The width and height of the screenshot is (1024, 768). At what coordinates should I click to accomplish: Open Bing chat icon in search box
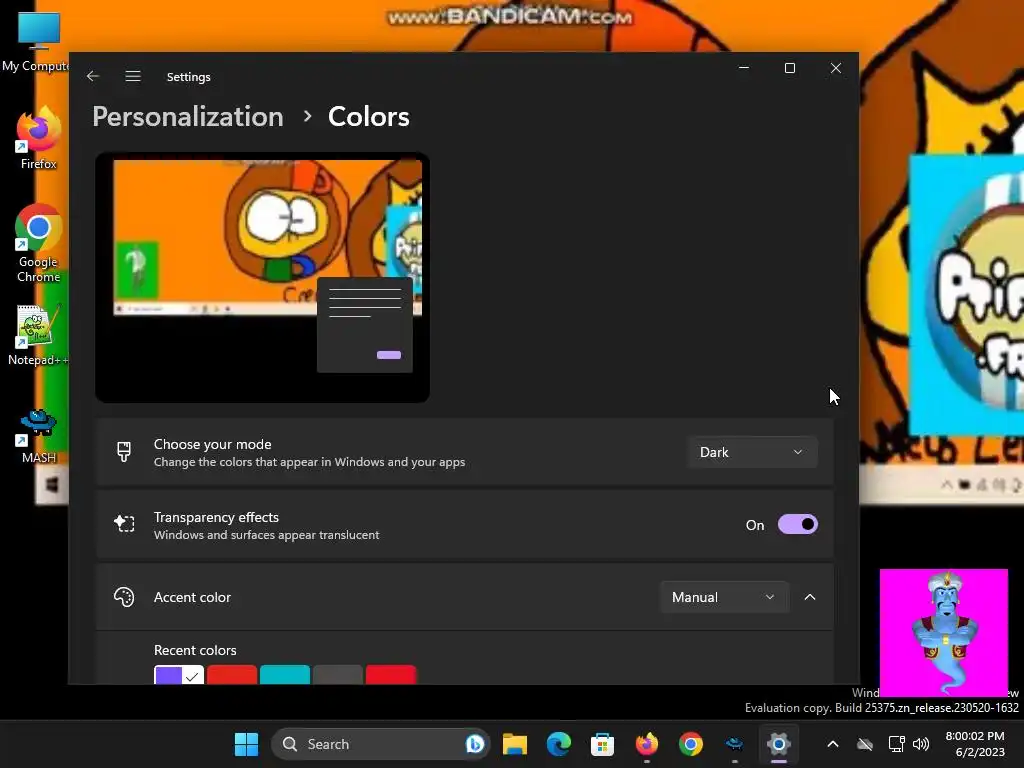[x=475, y=744]
